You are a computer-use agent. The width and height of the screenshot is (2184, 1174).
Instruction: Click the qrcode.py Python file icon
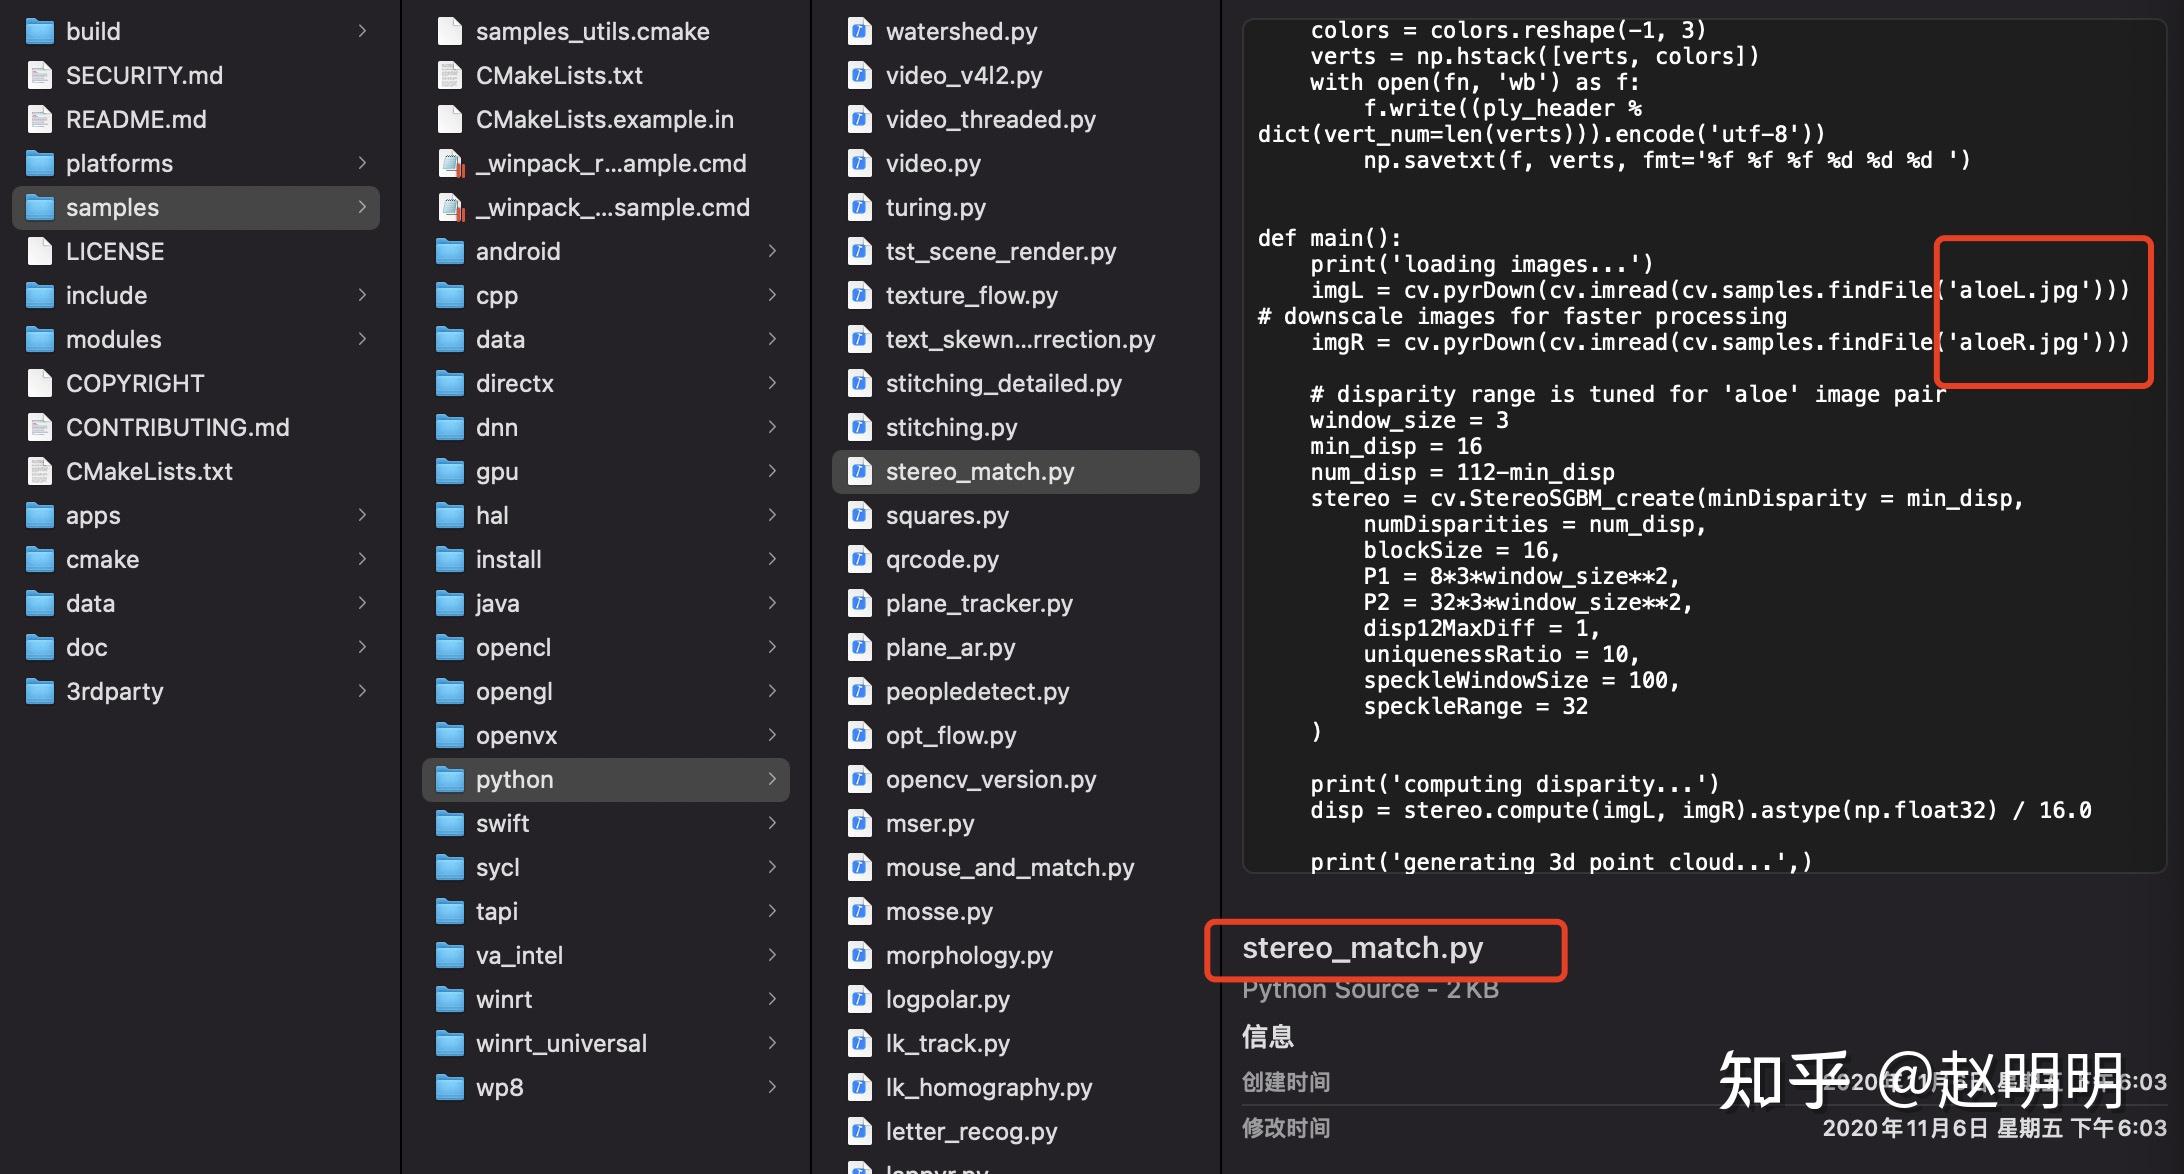point(859,560)
